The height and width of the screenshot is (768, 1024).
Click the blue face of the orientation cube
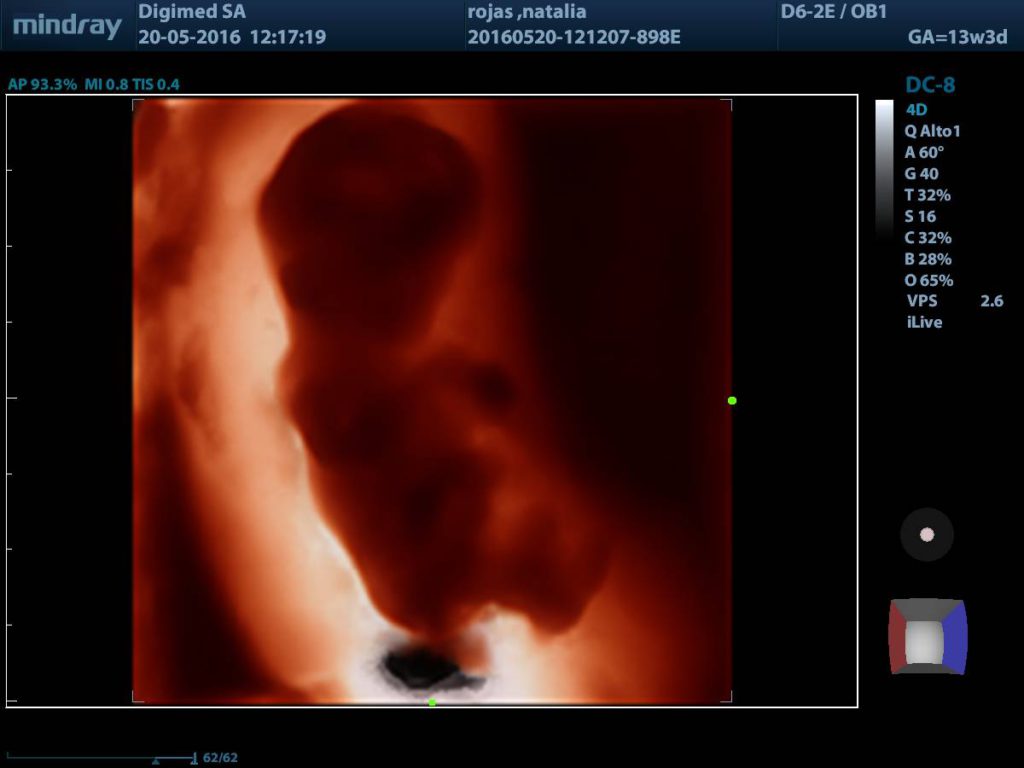(955, 636)
